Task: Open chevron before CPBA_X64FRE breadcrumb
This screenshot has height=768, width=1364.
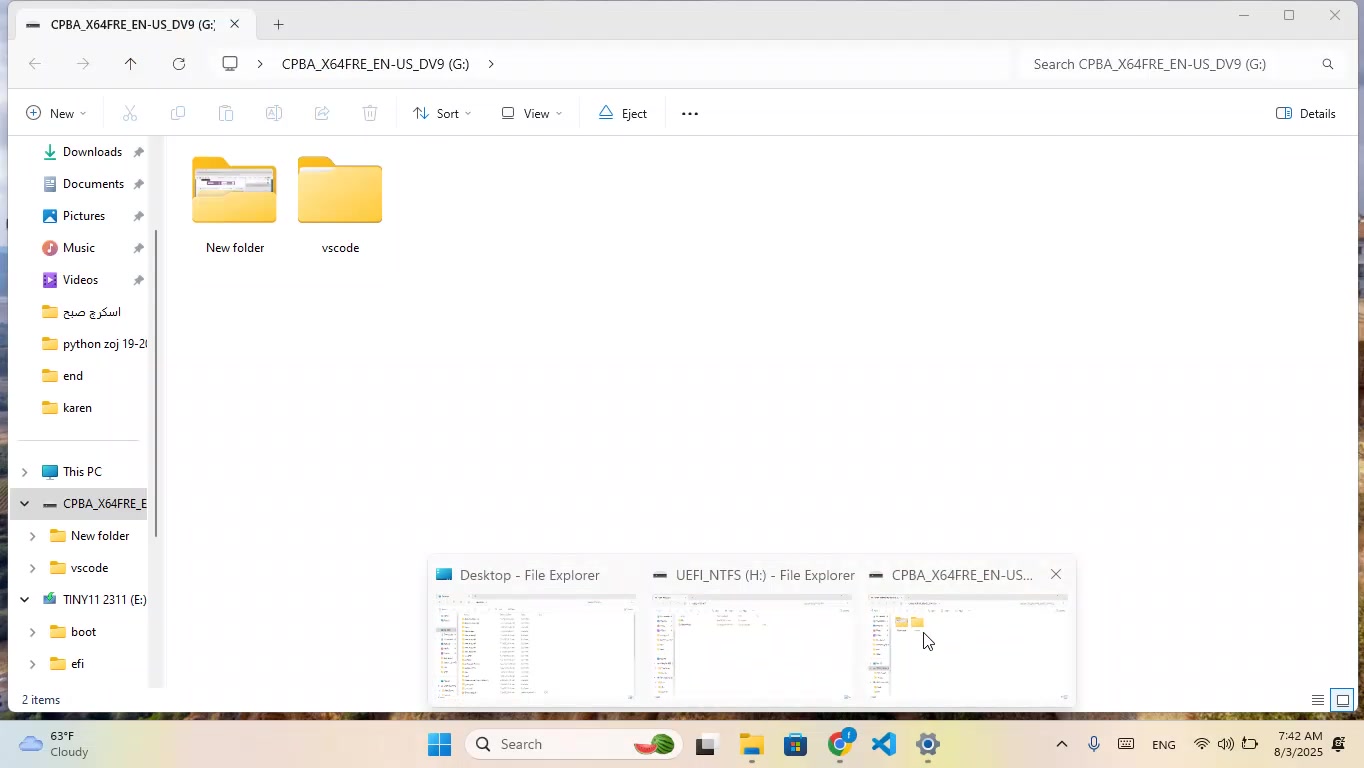Action: pyautogui.click(x=261, y=64)
